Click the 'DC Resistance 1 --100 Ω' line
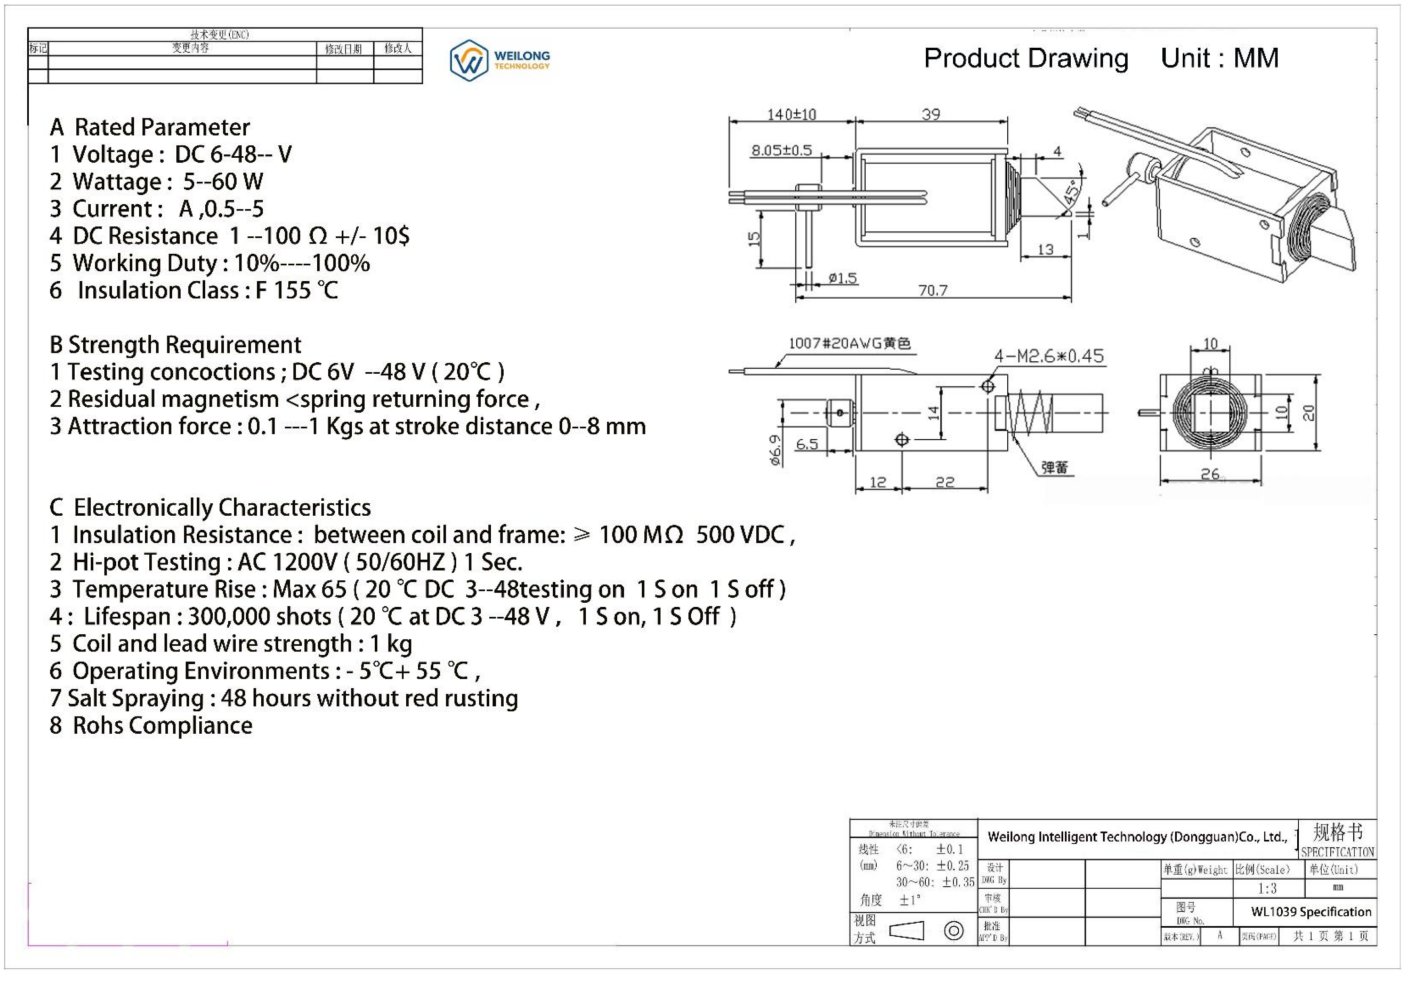The width and height of the screenshot is (1413, 1000). pos(229,236)
